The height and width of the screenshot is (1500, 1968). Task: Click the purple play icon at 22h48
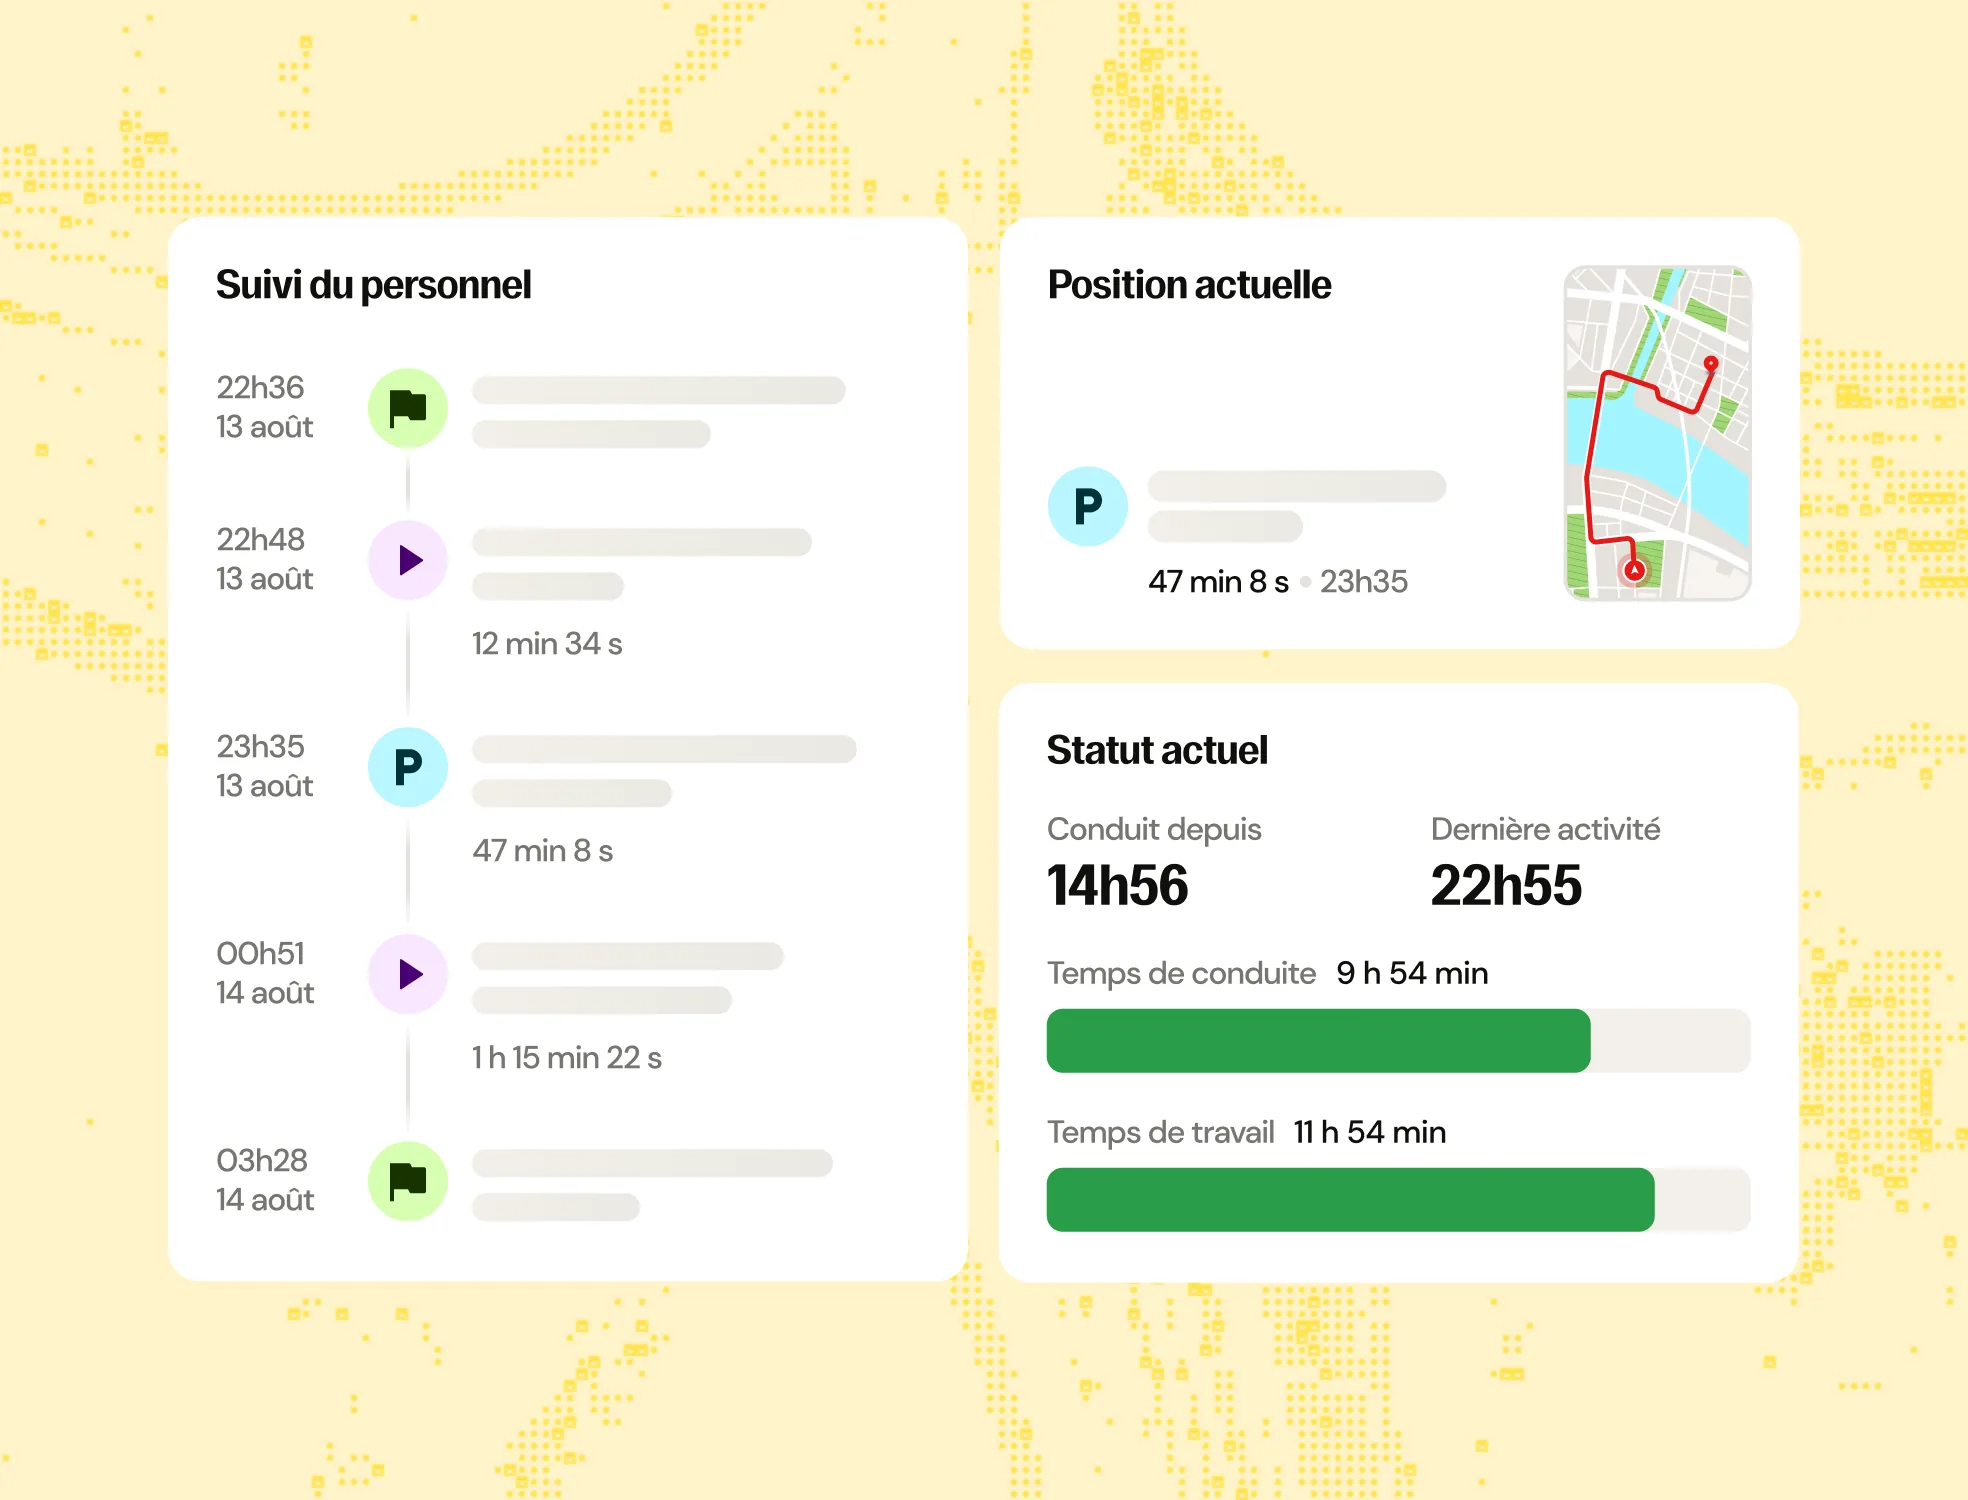408,560
